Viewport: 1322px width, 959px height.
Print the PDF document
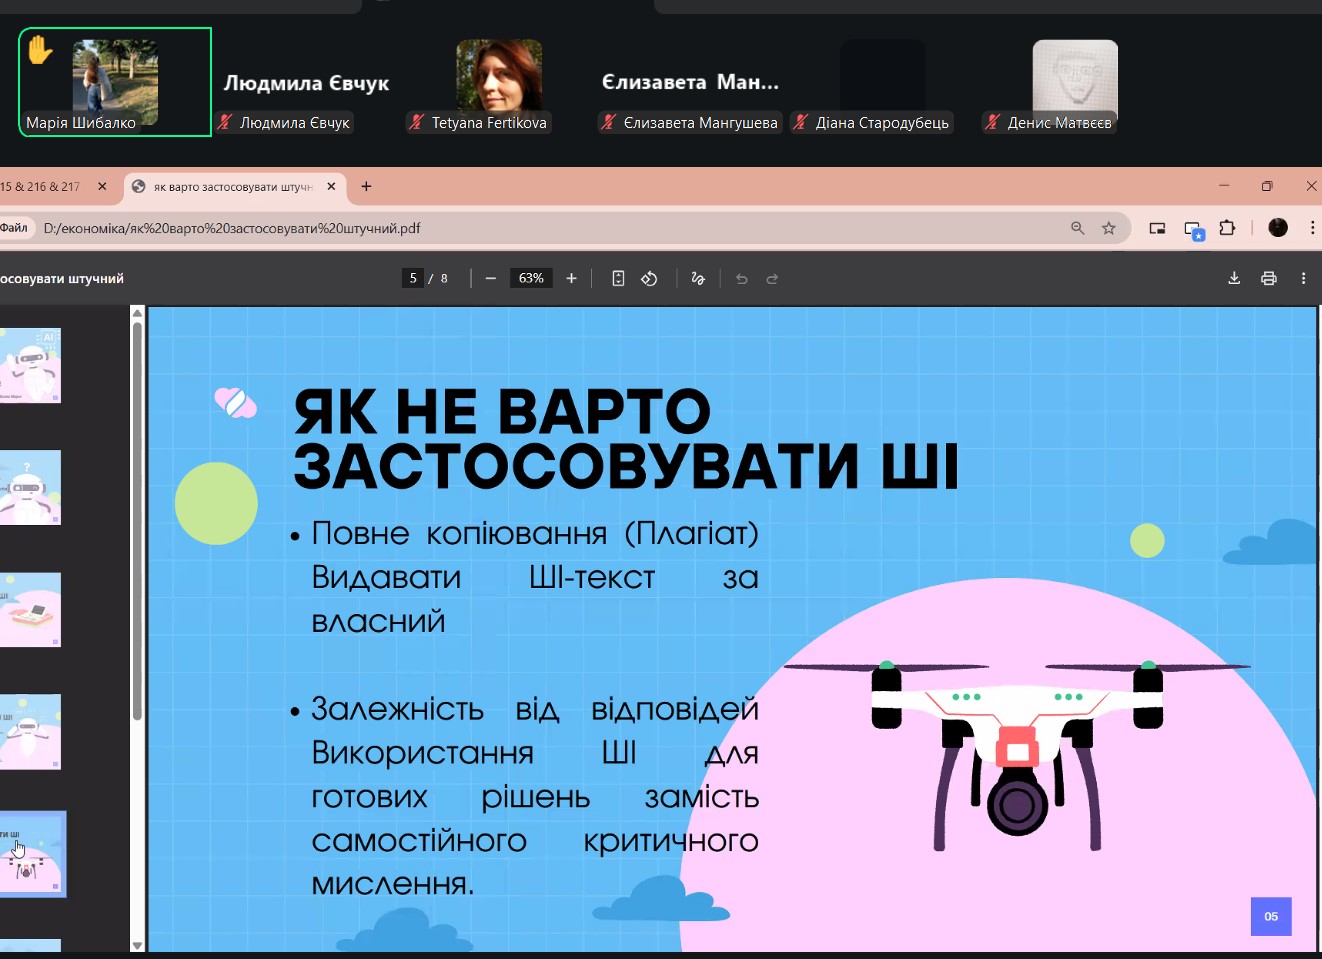1268,279
